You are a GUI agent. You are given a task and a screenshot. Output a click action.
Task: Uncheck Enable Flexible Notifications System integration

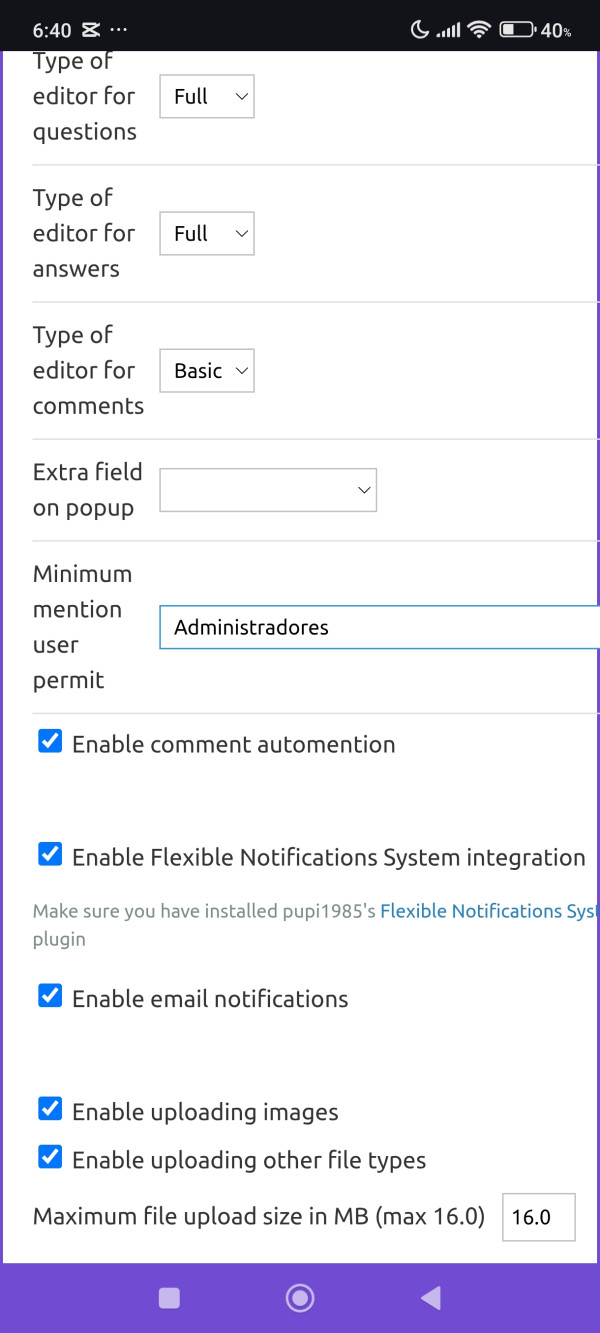50,855
